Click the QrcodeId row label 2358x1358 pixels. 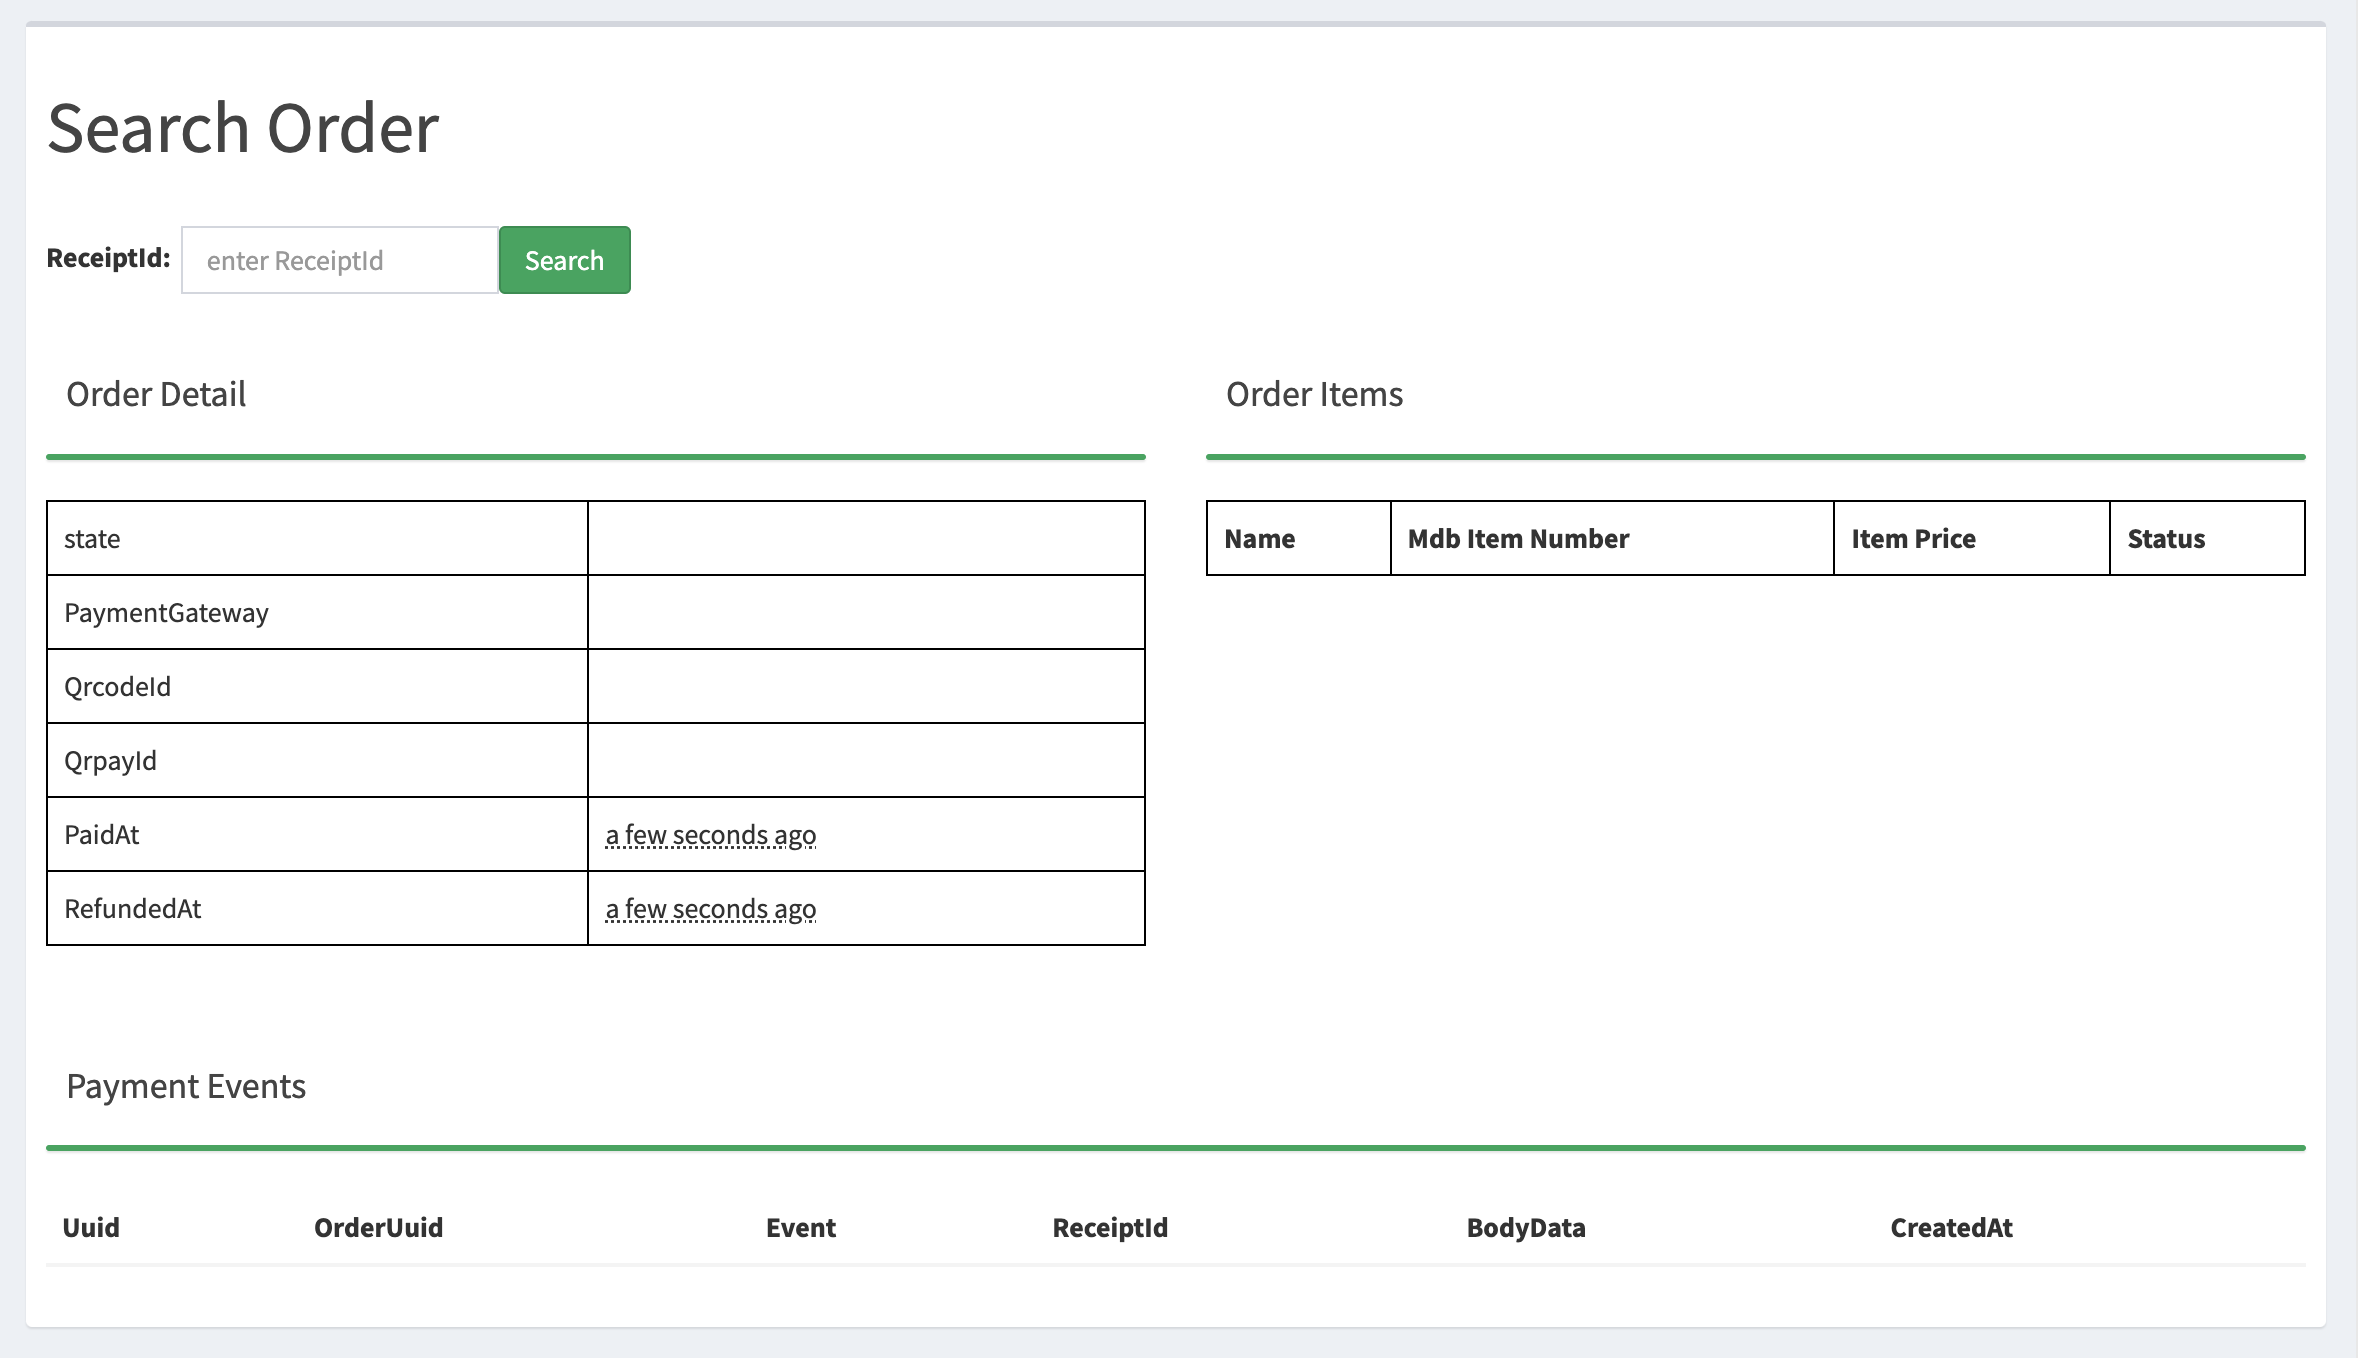pos(117,687)
